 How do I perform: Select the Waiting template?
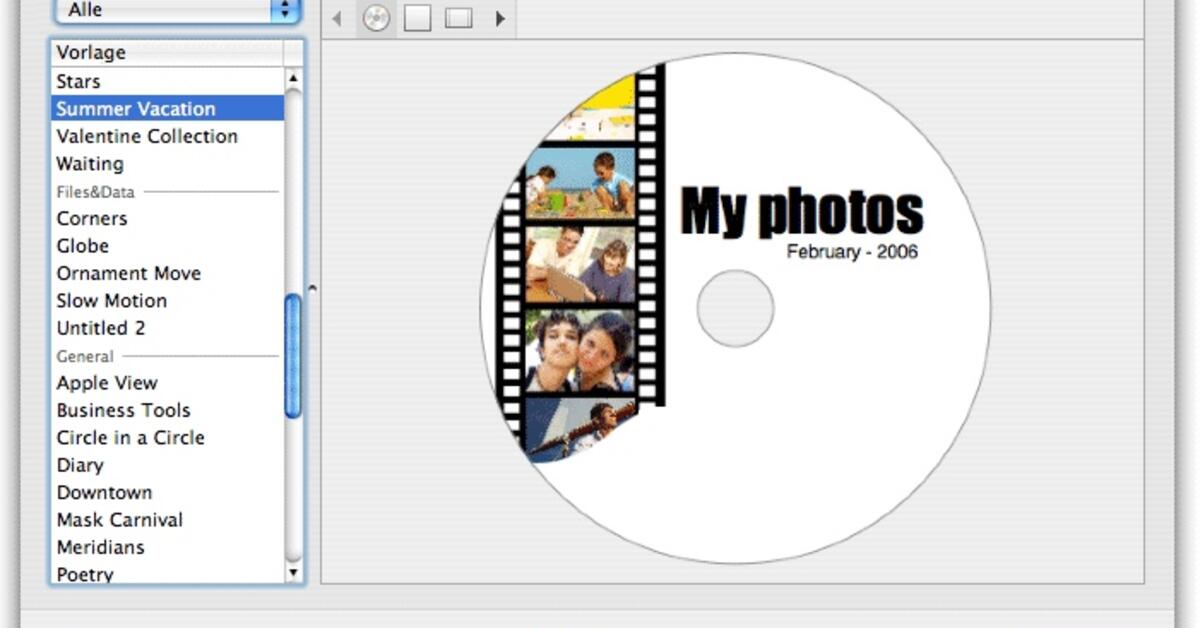(168, 164)
